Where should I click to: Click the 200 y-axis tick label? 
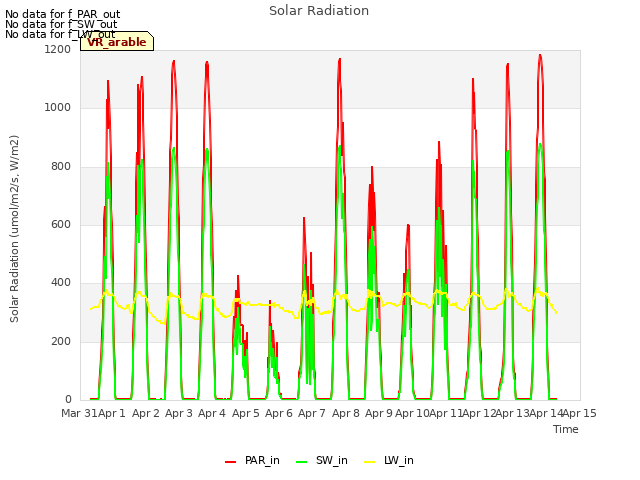click(61, 341)
